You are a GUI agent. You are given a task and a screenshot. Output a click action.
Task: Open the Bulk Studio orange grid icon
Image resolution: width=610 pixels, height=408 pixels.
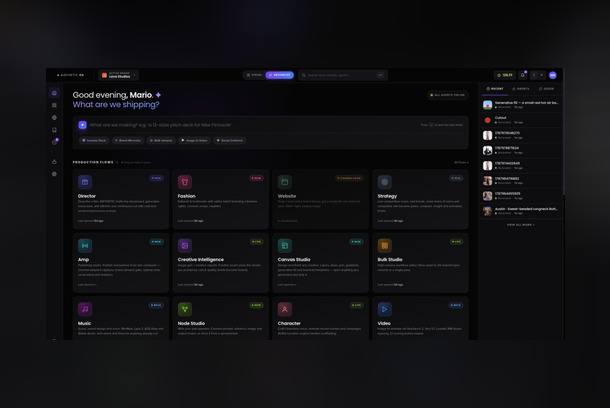(x=385, y=245)
